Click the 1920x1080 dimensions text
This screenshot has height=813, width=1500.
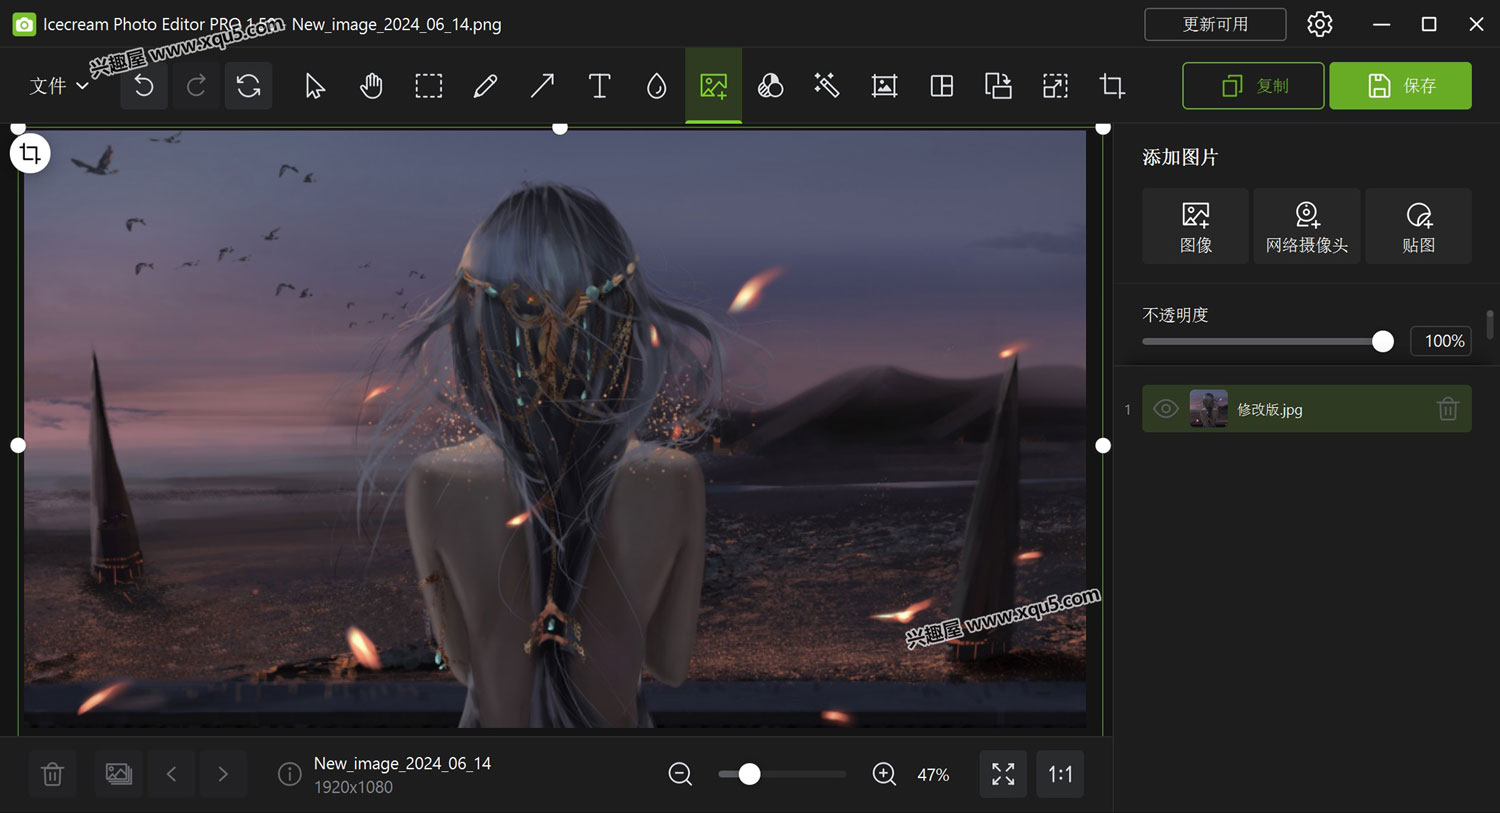tap(353, 787)
